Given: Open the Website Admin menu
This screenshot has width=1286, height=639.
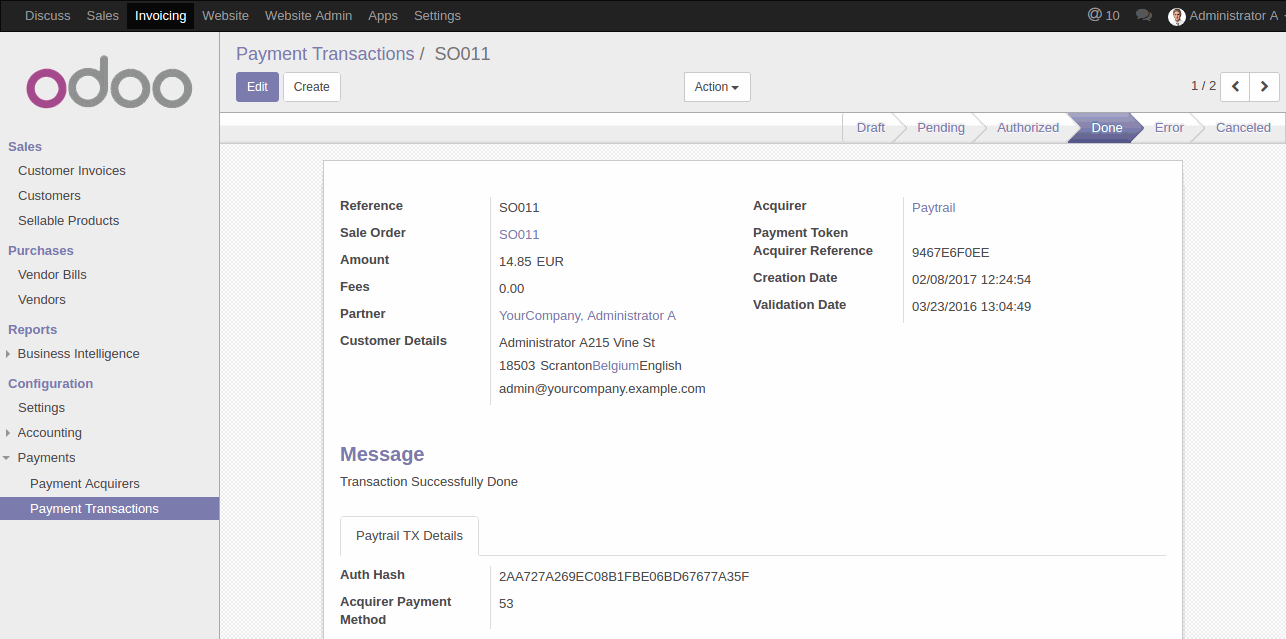Looking at the screenshot, I should [308, 16].
